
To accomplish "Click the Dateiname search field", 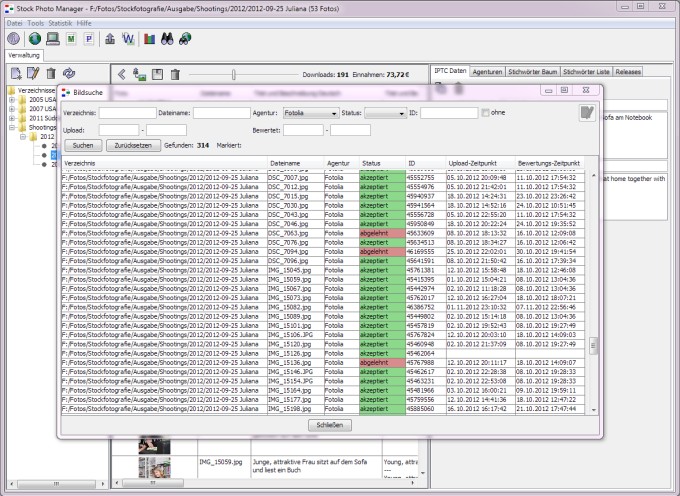I will tap(222, 113).
